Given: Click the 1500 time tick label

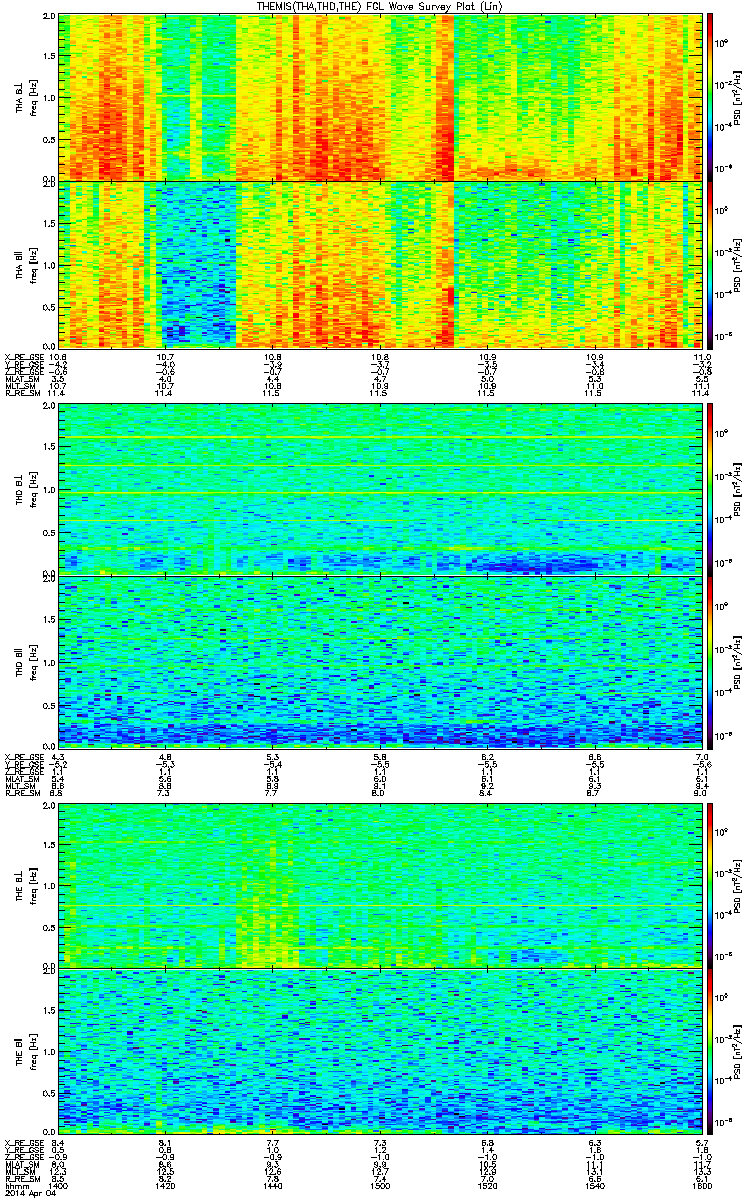Looking at the screenshot, I should tap(380, 1186).
